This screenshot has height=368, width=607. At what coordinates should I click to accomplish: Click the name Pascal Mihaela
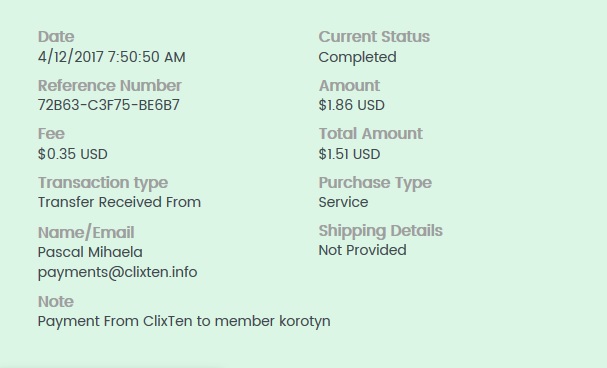(x=90, y=252)
